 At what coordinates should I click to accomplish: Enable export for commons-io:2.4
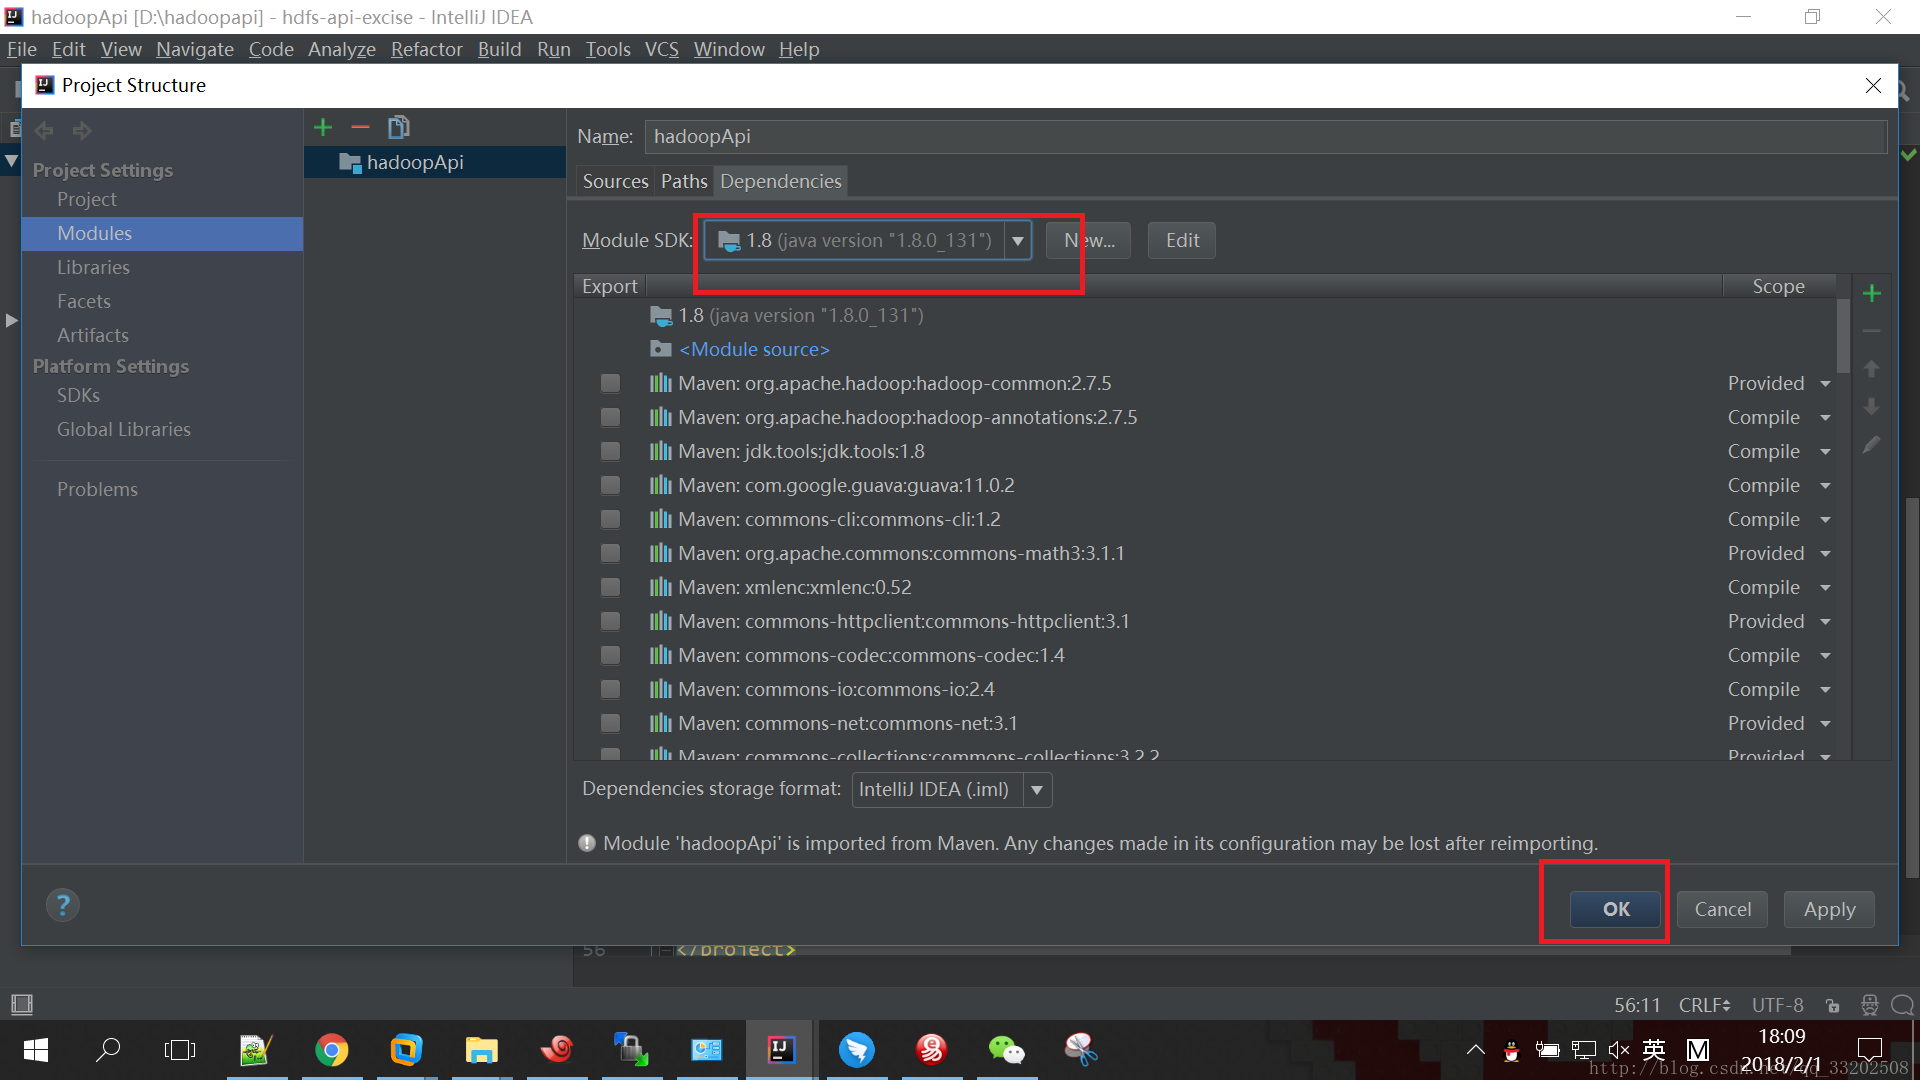pos(610,690)
